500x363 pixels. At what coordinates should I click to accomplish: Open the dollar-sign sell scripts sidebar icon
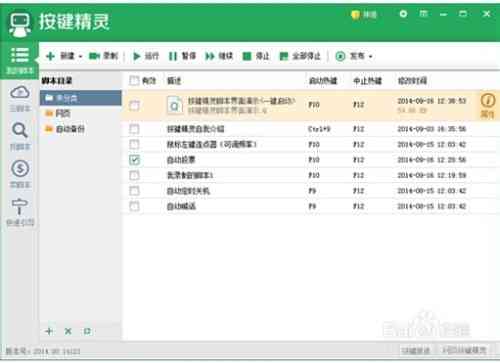coord(20,168)
